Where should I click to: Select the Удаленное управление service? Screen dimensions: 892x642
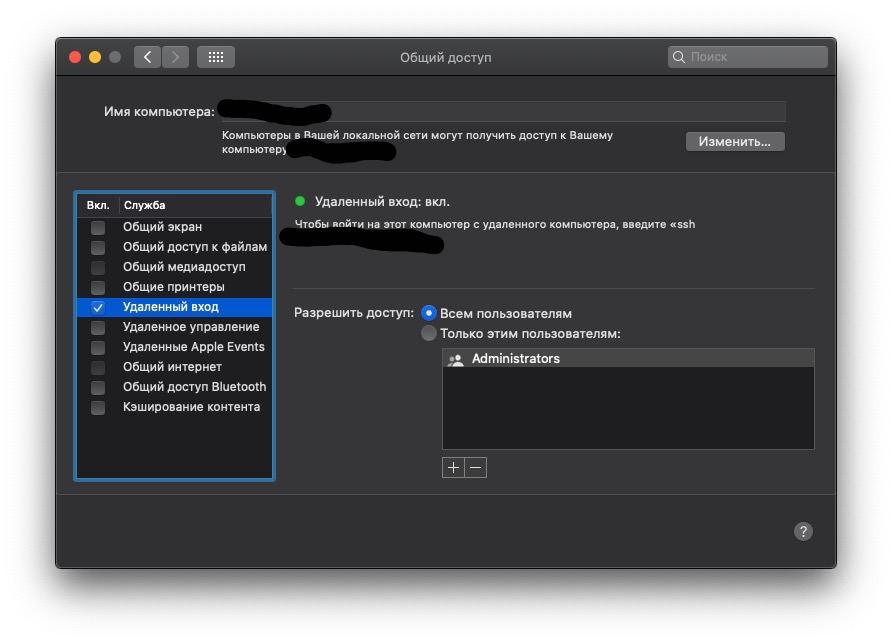point(174,327)
